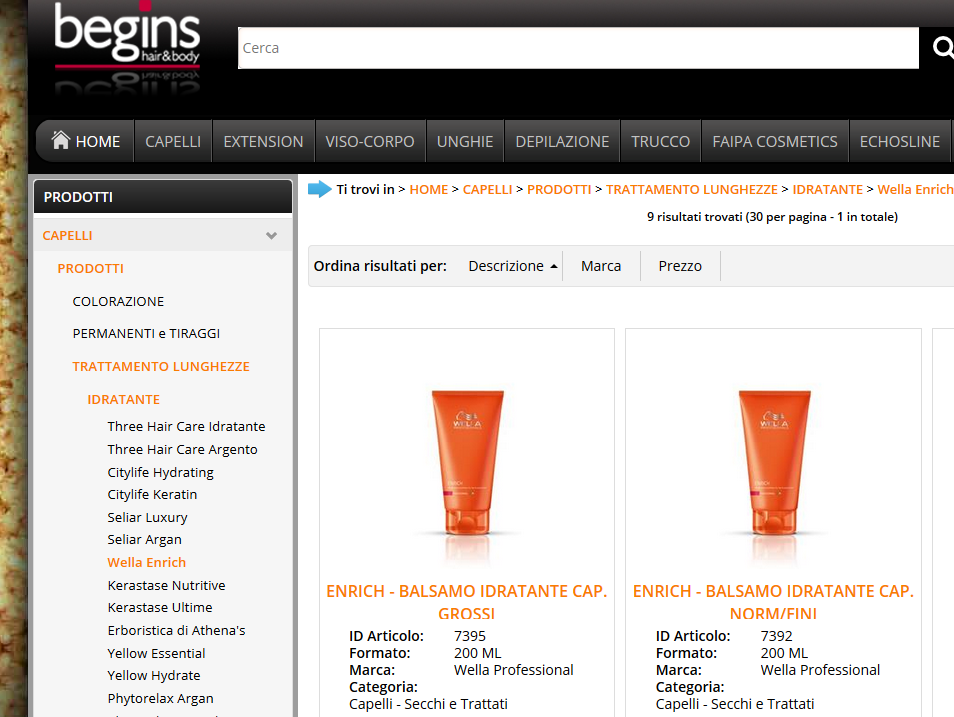Collapse the CAPELLI sidebar chevron
954x717 pixels.
click(x=271, y=236)
